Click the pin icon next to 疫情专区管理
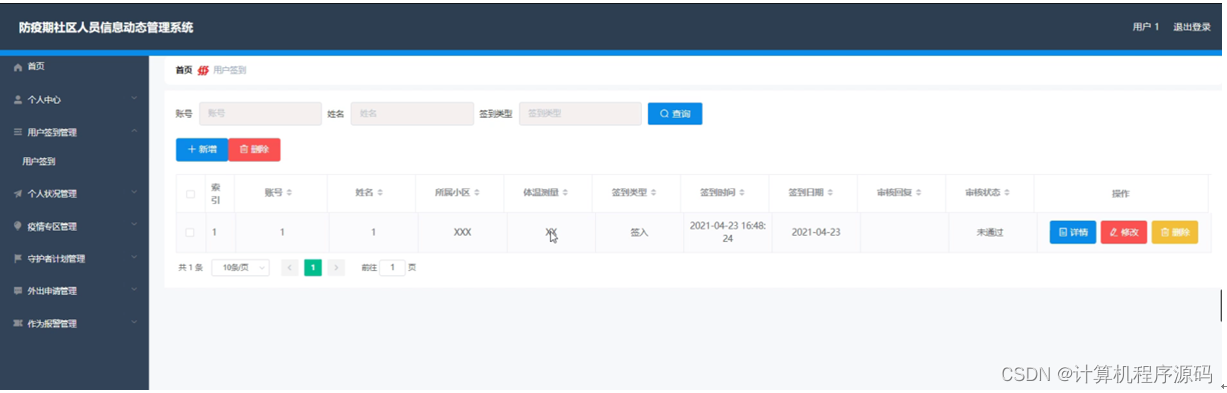The width and height of the screenshot is (1227, 393). pyautogui.click(x=18, y=226)
